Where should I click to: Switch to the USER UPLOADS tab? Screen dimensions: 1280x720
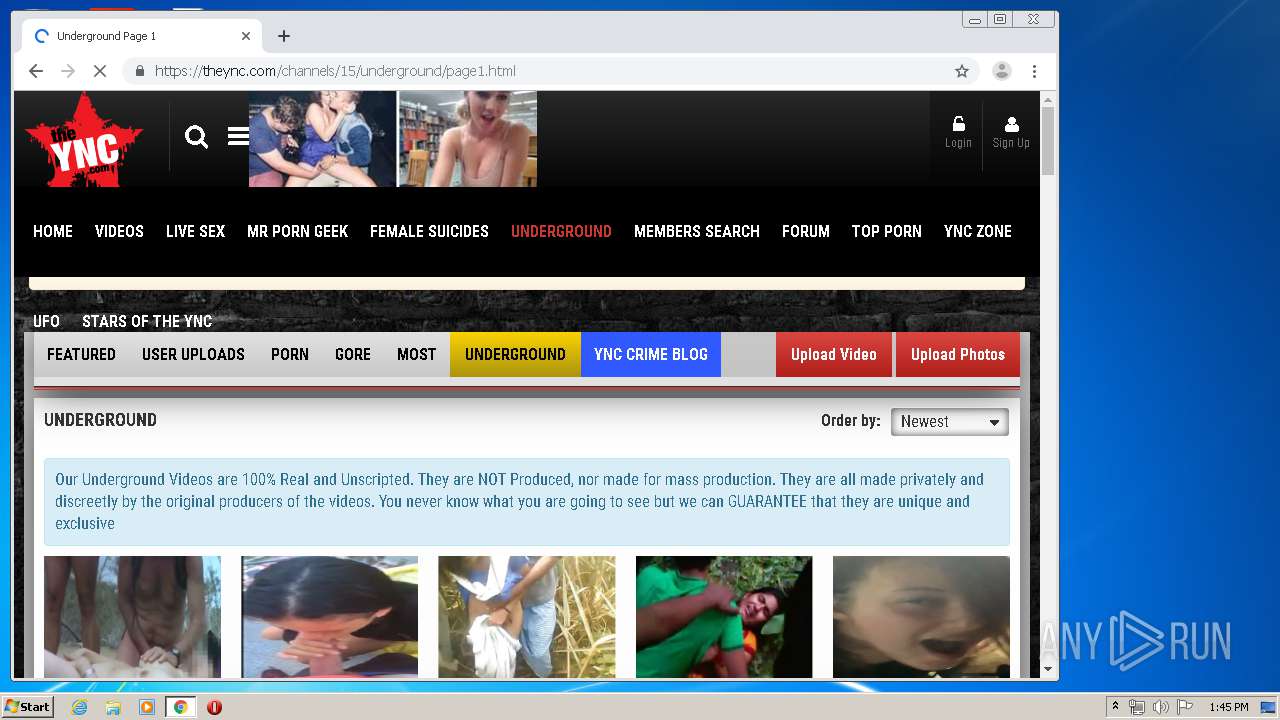click(x=193, y=354)
